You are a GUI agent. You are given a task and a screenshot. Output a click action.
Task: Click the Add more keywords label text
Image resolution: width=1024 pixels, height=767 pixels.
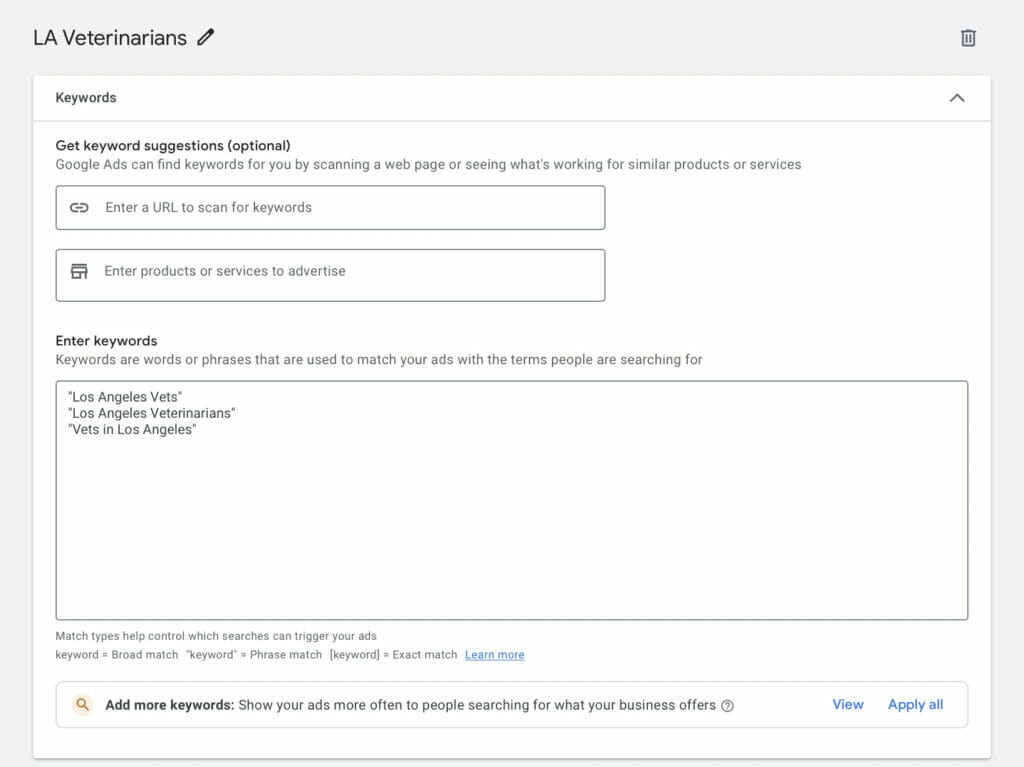(170, 705)
